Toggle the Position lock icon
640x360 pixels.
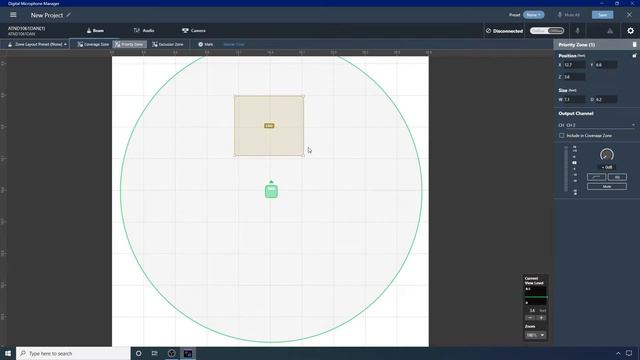pyautogui.click(x=634, y=56)
